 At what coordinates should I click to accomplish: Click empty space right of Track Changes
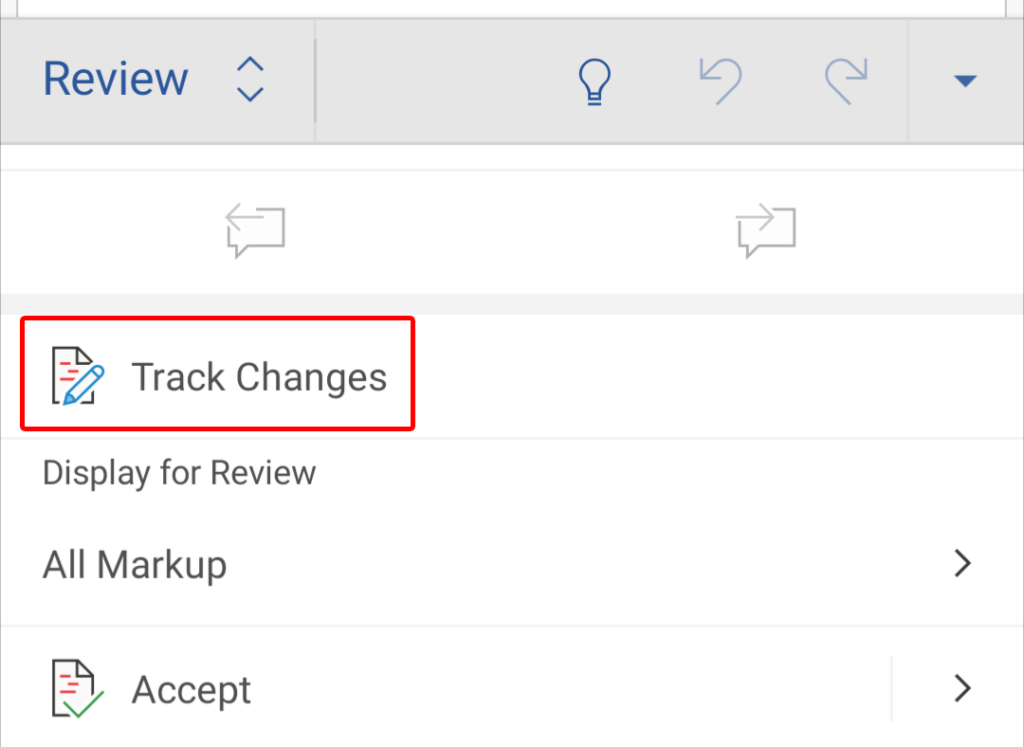(700, 377)
